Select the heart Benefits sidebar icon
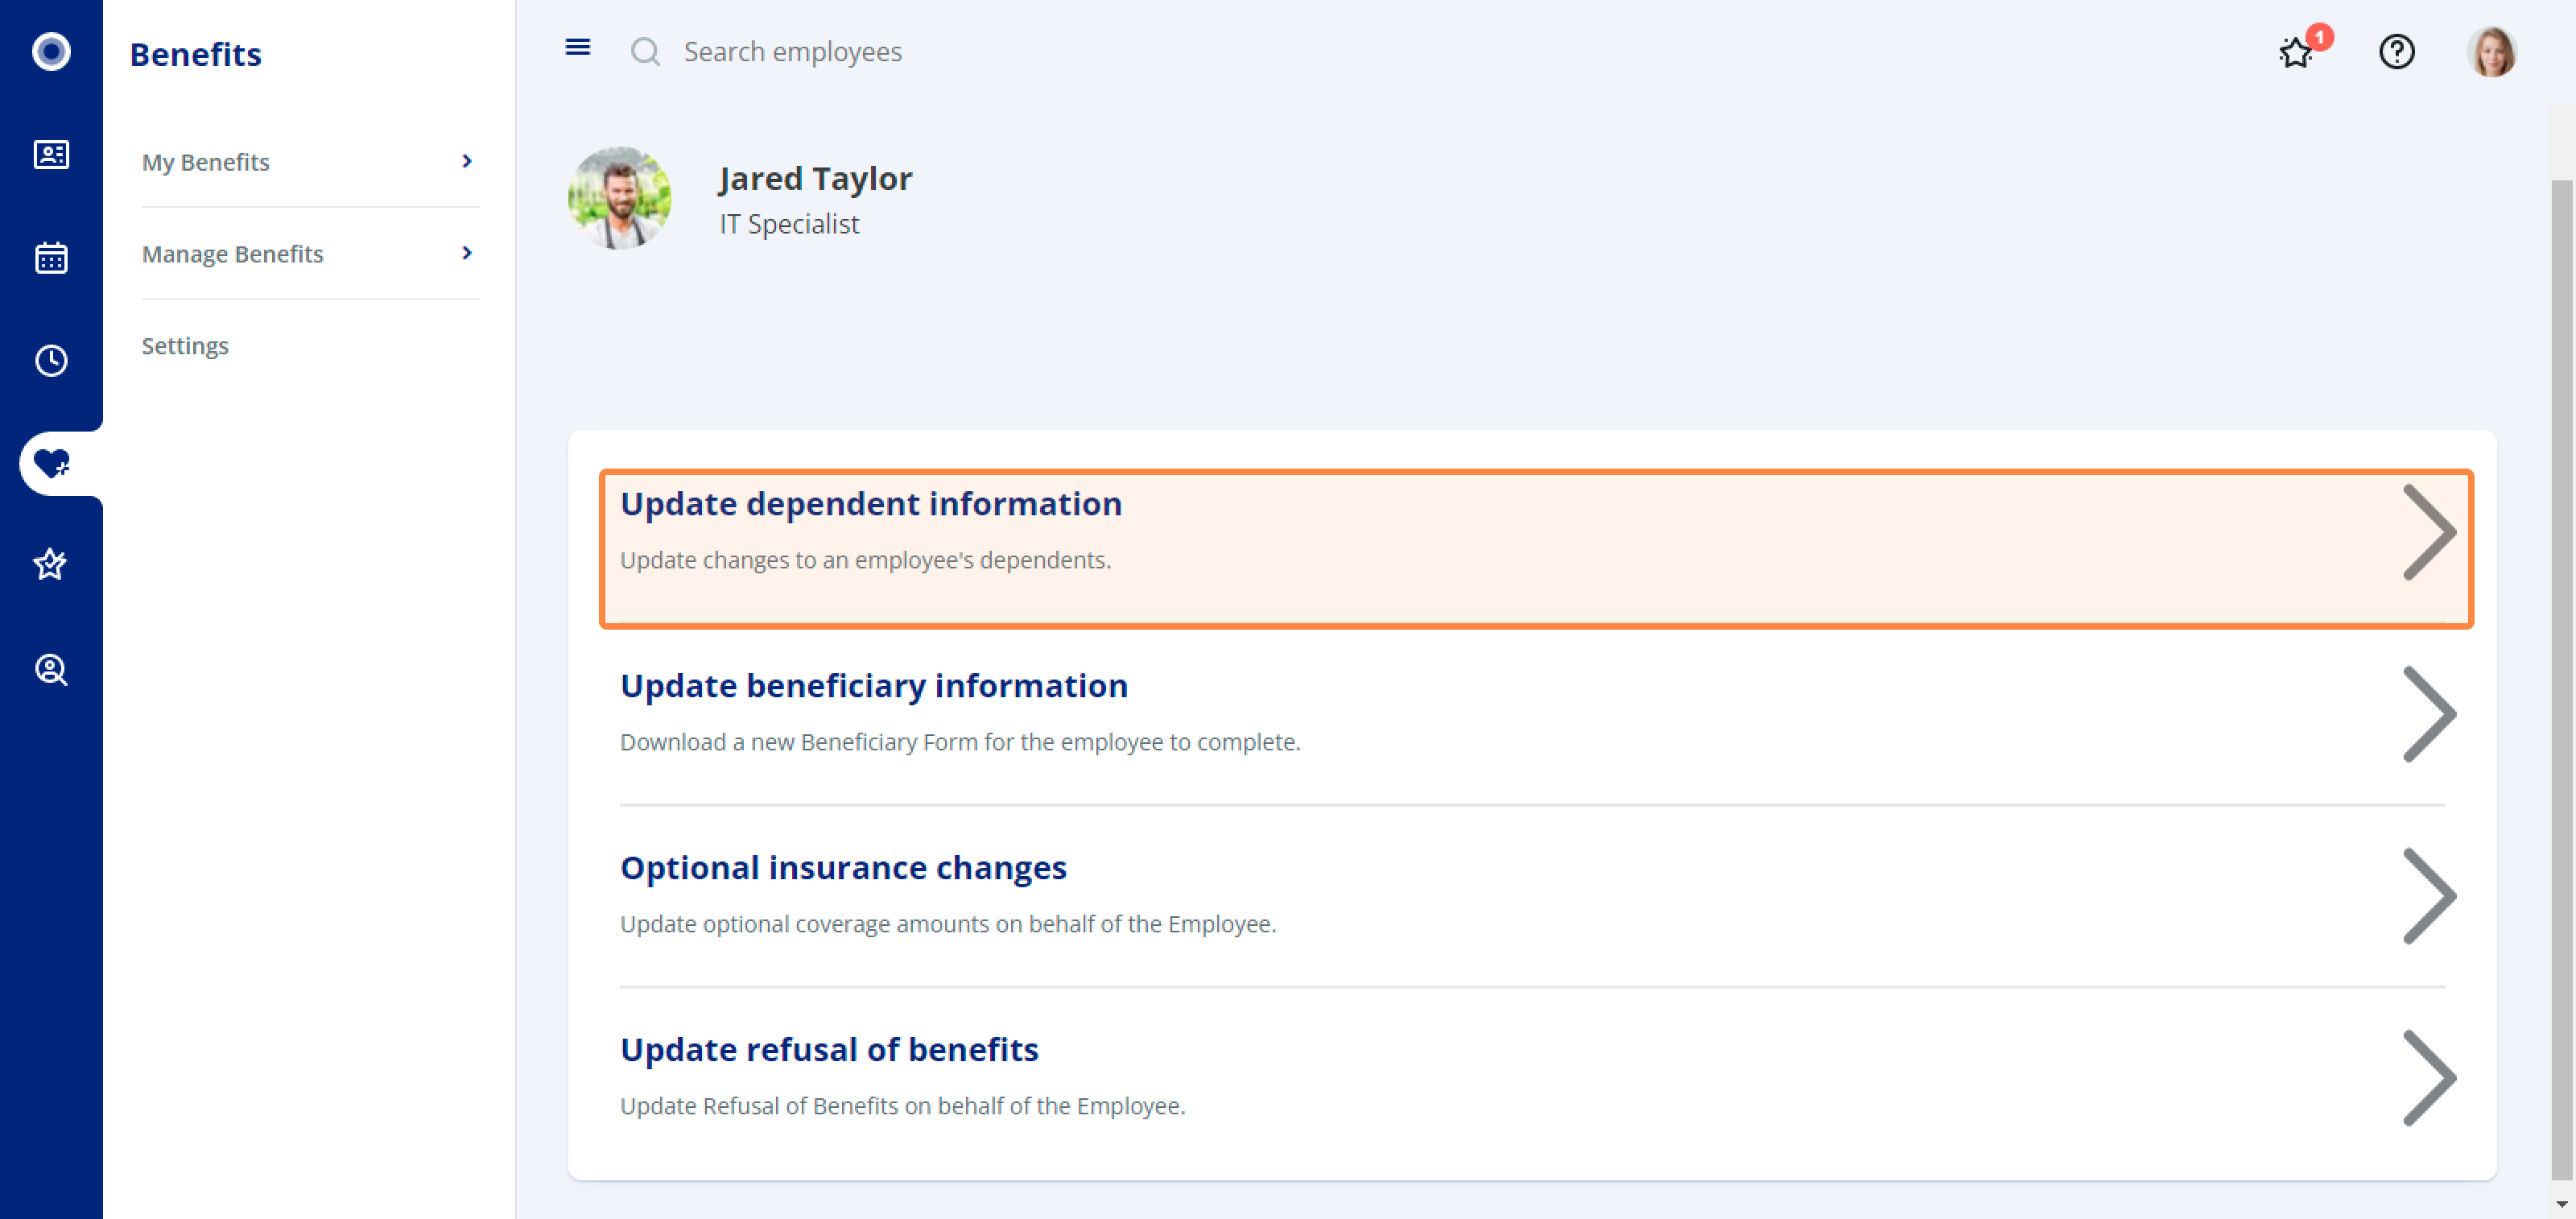Screen dimensions: 2576x1219 coord(51,463)
